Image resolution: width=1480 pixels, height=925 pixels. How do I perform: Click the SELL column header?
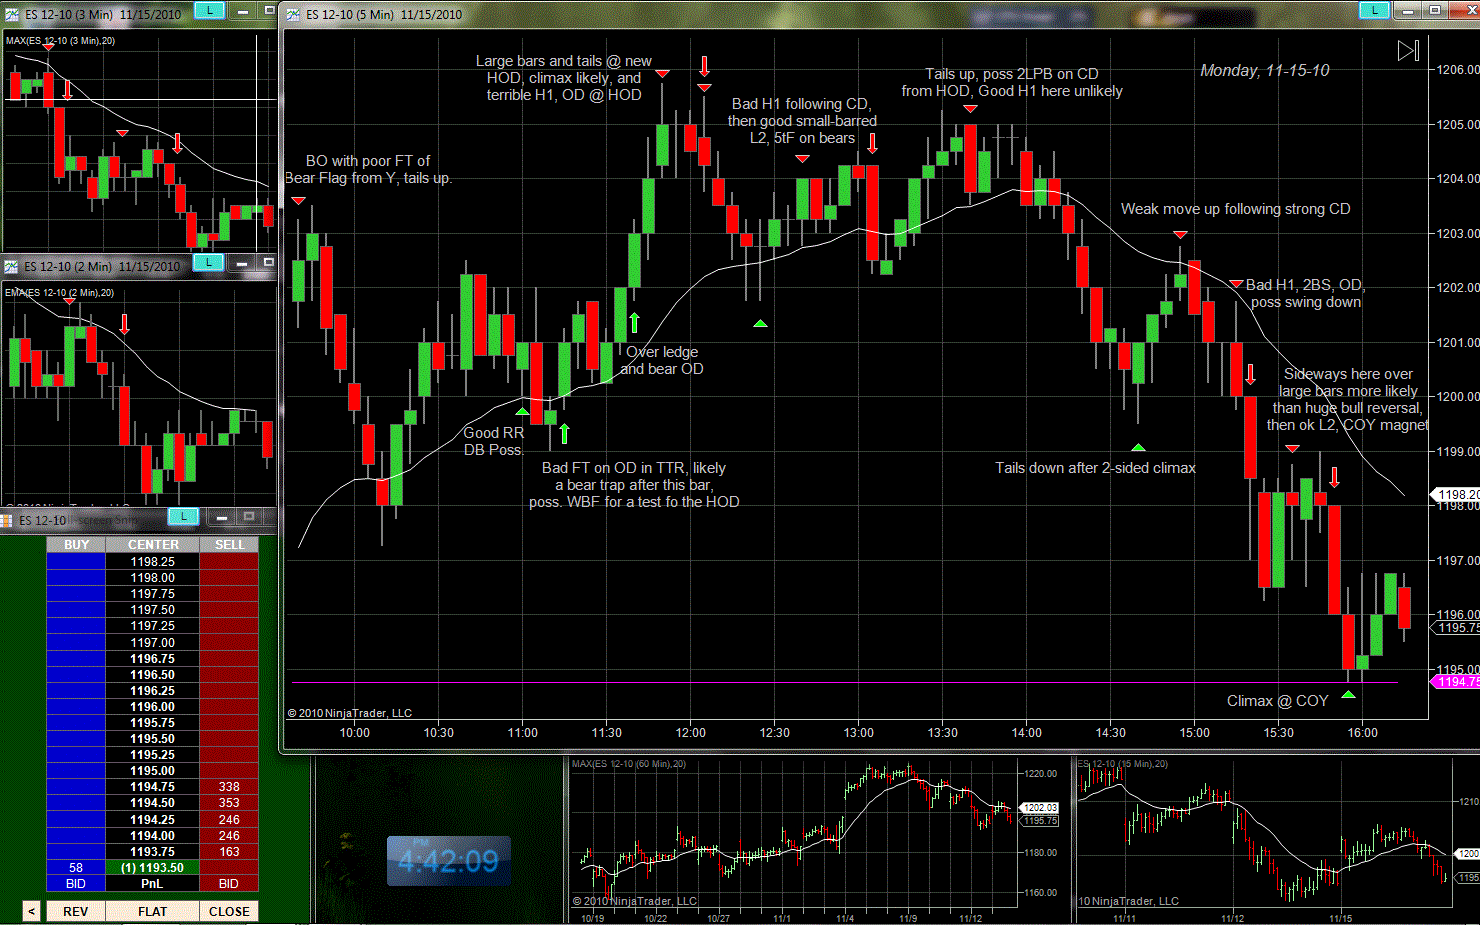point(229,545)
